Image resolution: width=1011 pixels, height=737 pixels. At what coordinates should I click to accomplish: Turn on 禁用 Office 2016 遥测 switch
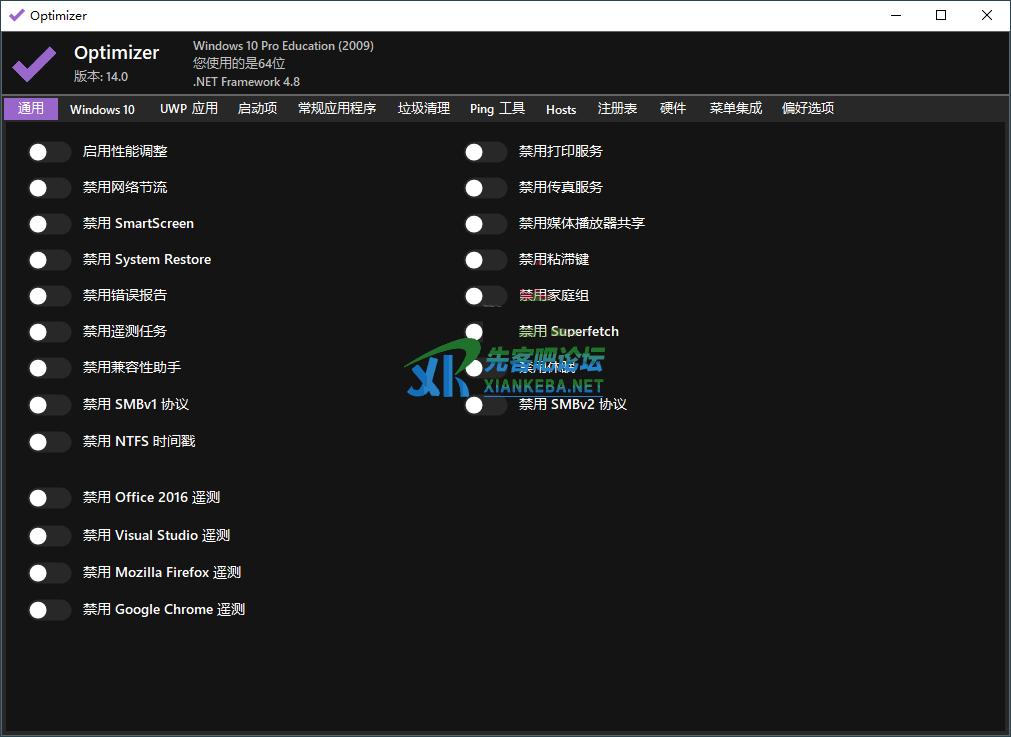[49, 498]
